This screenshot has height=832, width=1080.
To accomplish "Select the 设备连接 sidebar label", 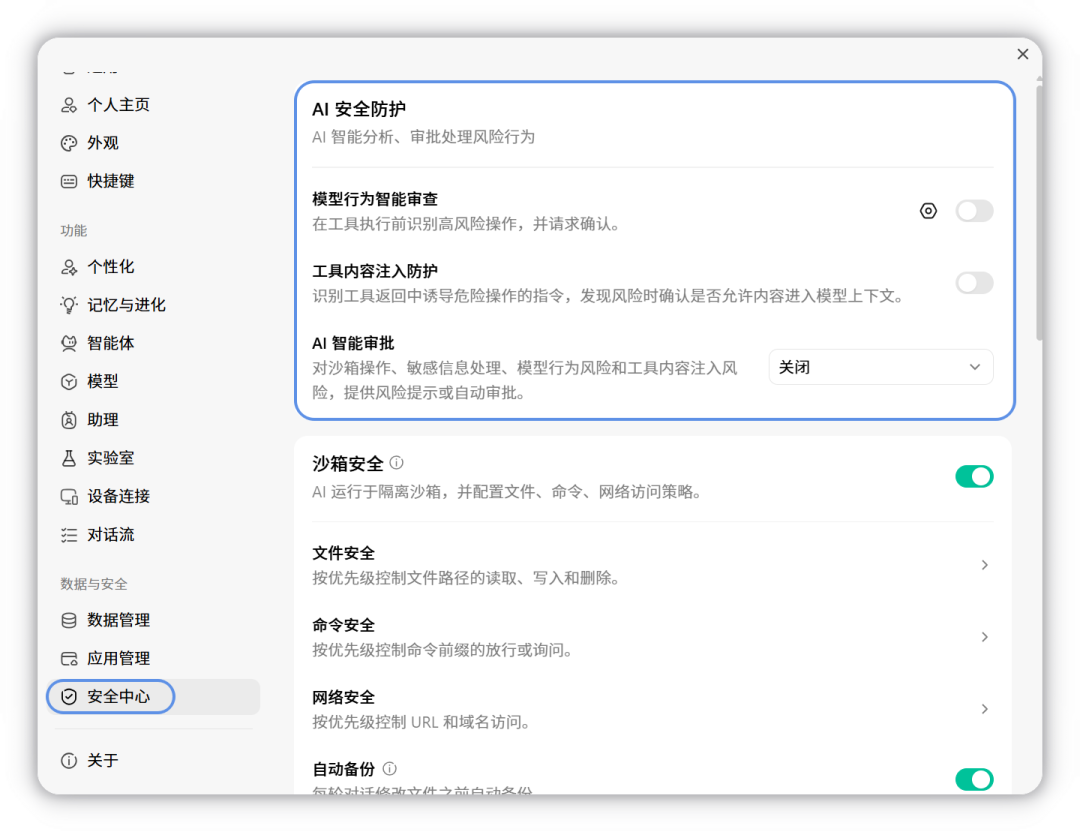I will (118, 497).
